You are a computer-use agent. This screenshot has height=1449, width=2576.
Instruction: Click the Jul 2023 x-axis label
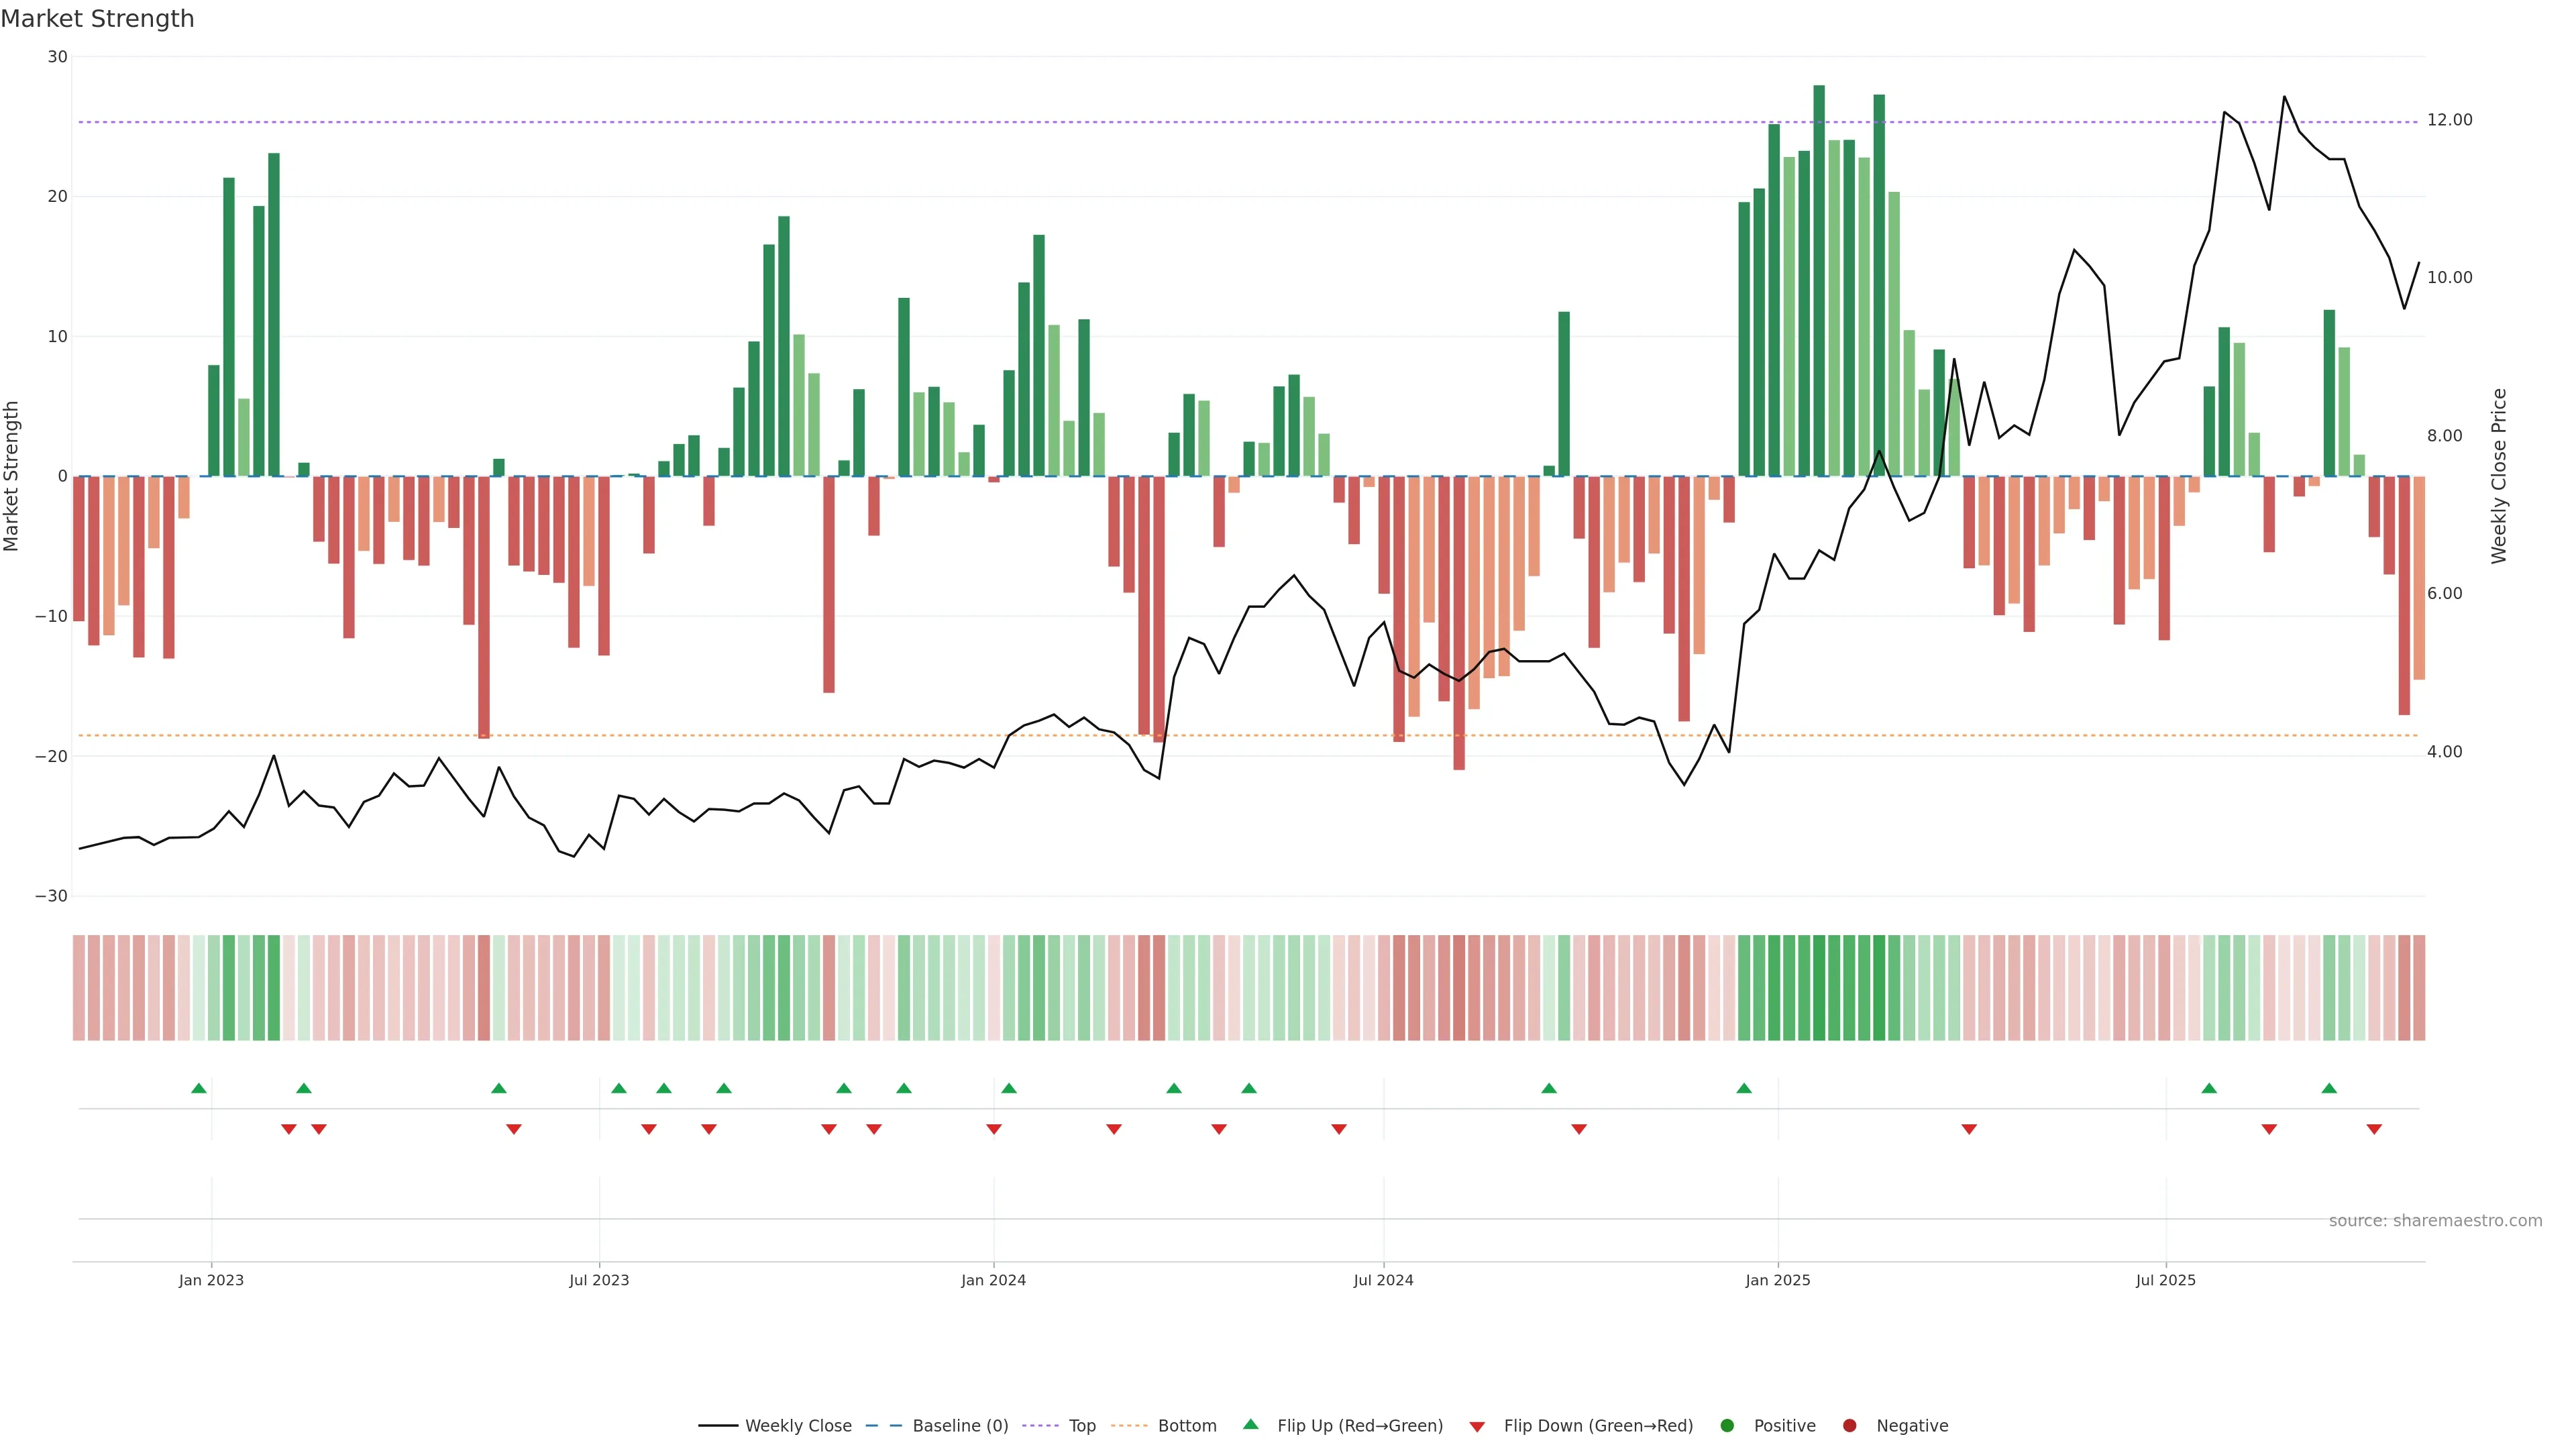(x=599, y=1280)
